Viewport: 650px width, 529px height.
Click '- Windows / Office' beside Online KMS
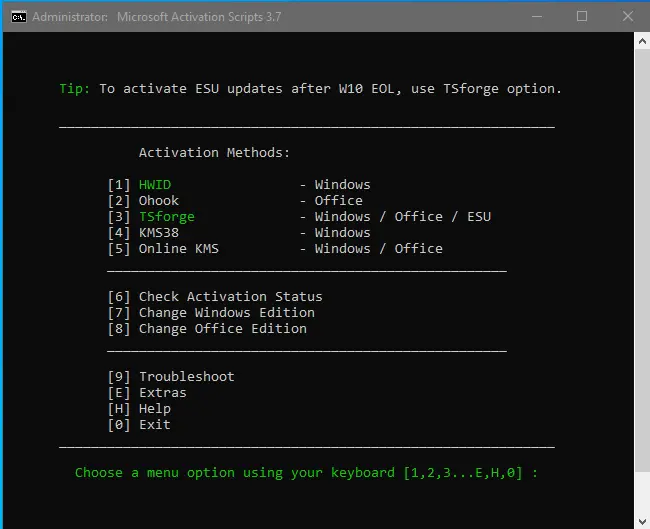coord(371,249)
